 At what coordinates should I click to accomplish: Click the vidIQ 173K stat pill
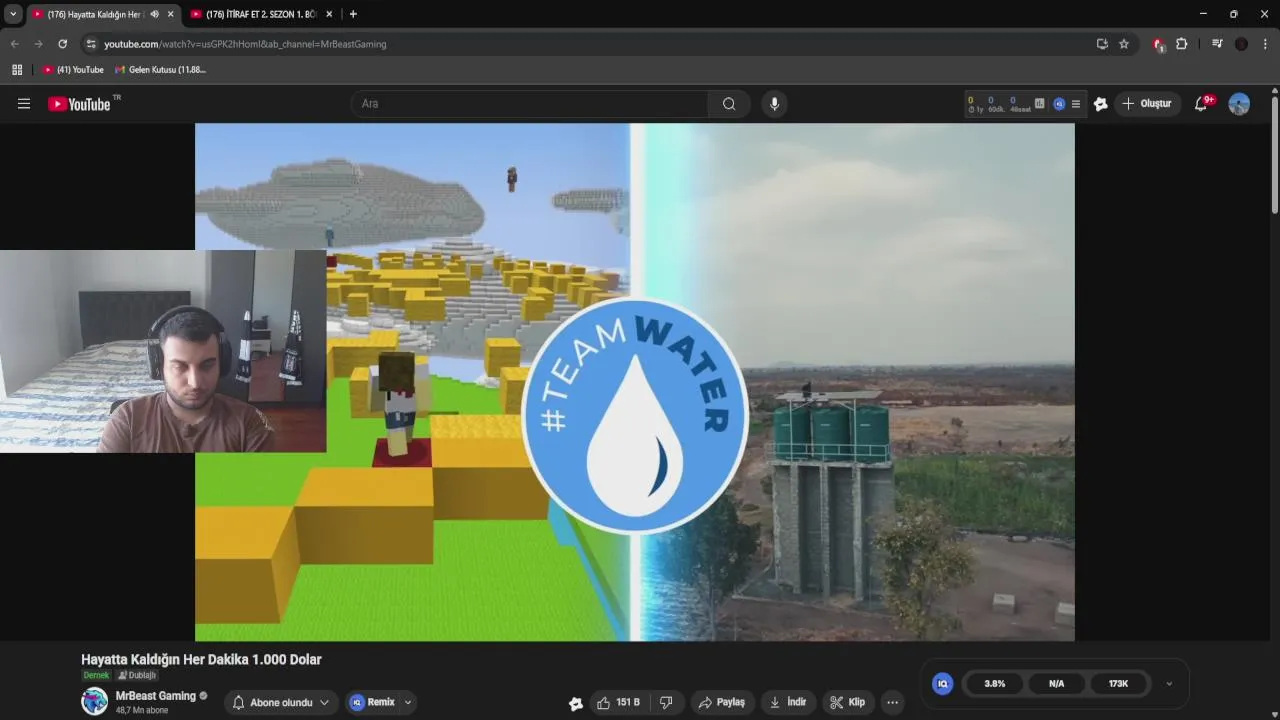[x=1118, y=684]
